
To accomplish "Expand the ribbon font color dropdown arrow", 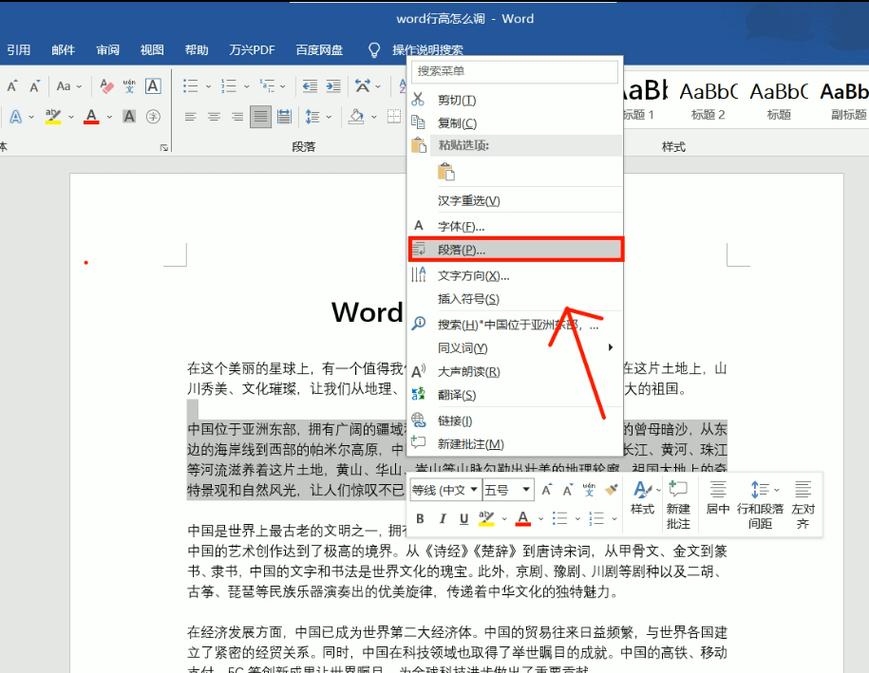I will [x=109, y=117].
